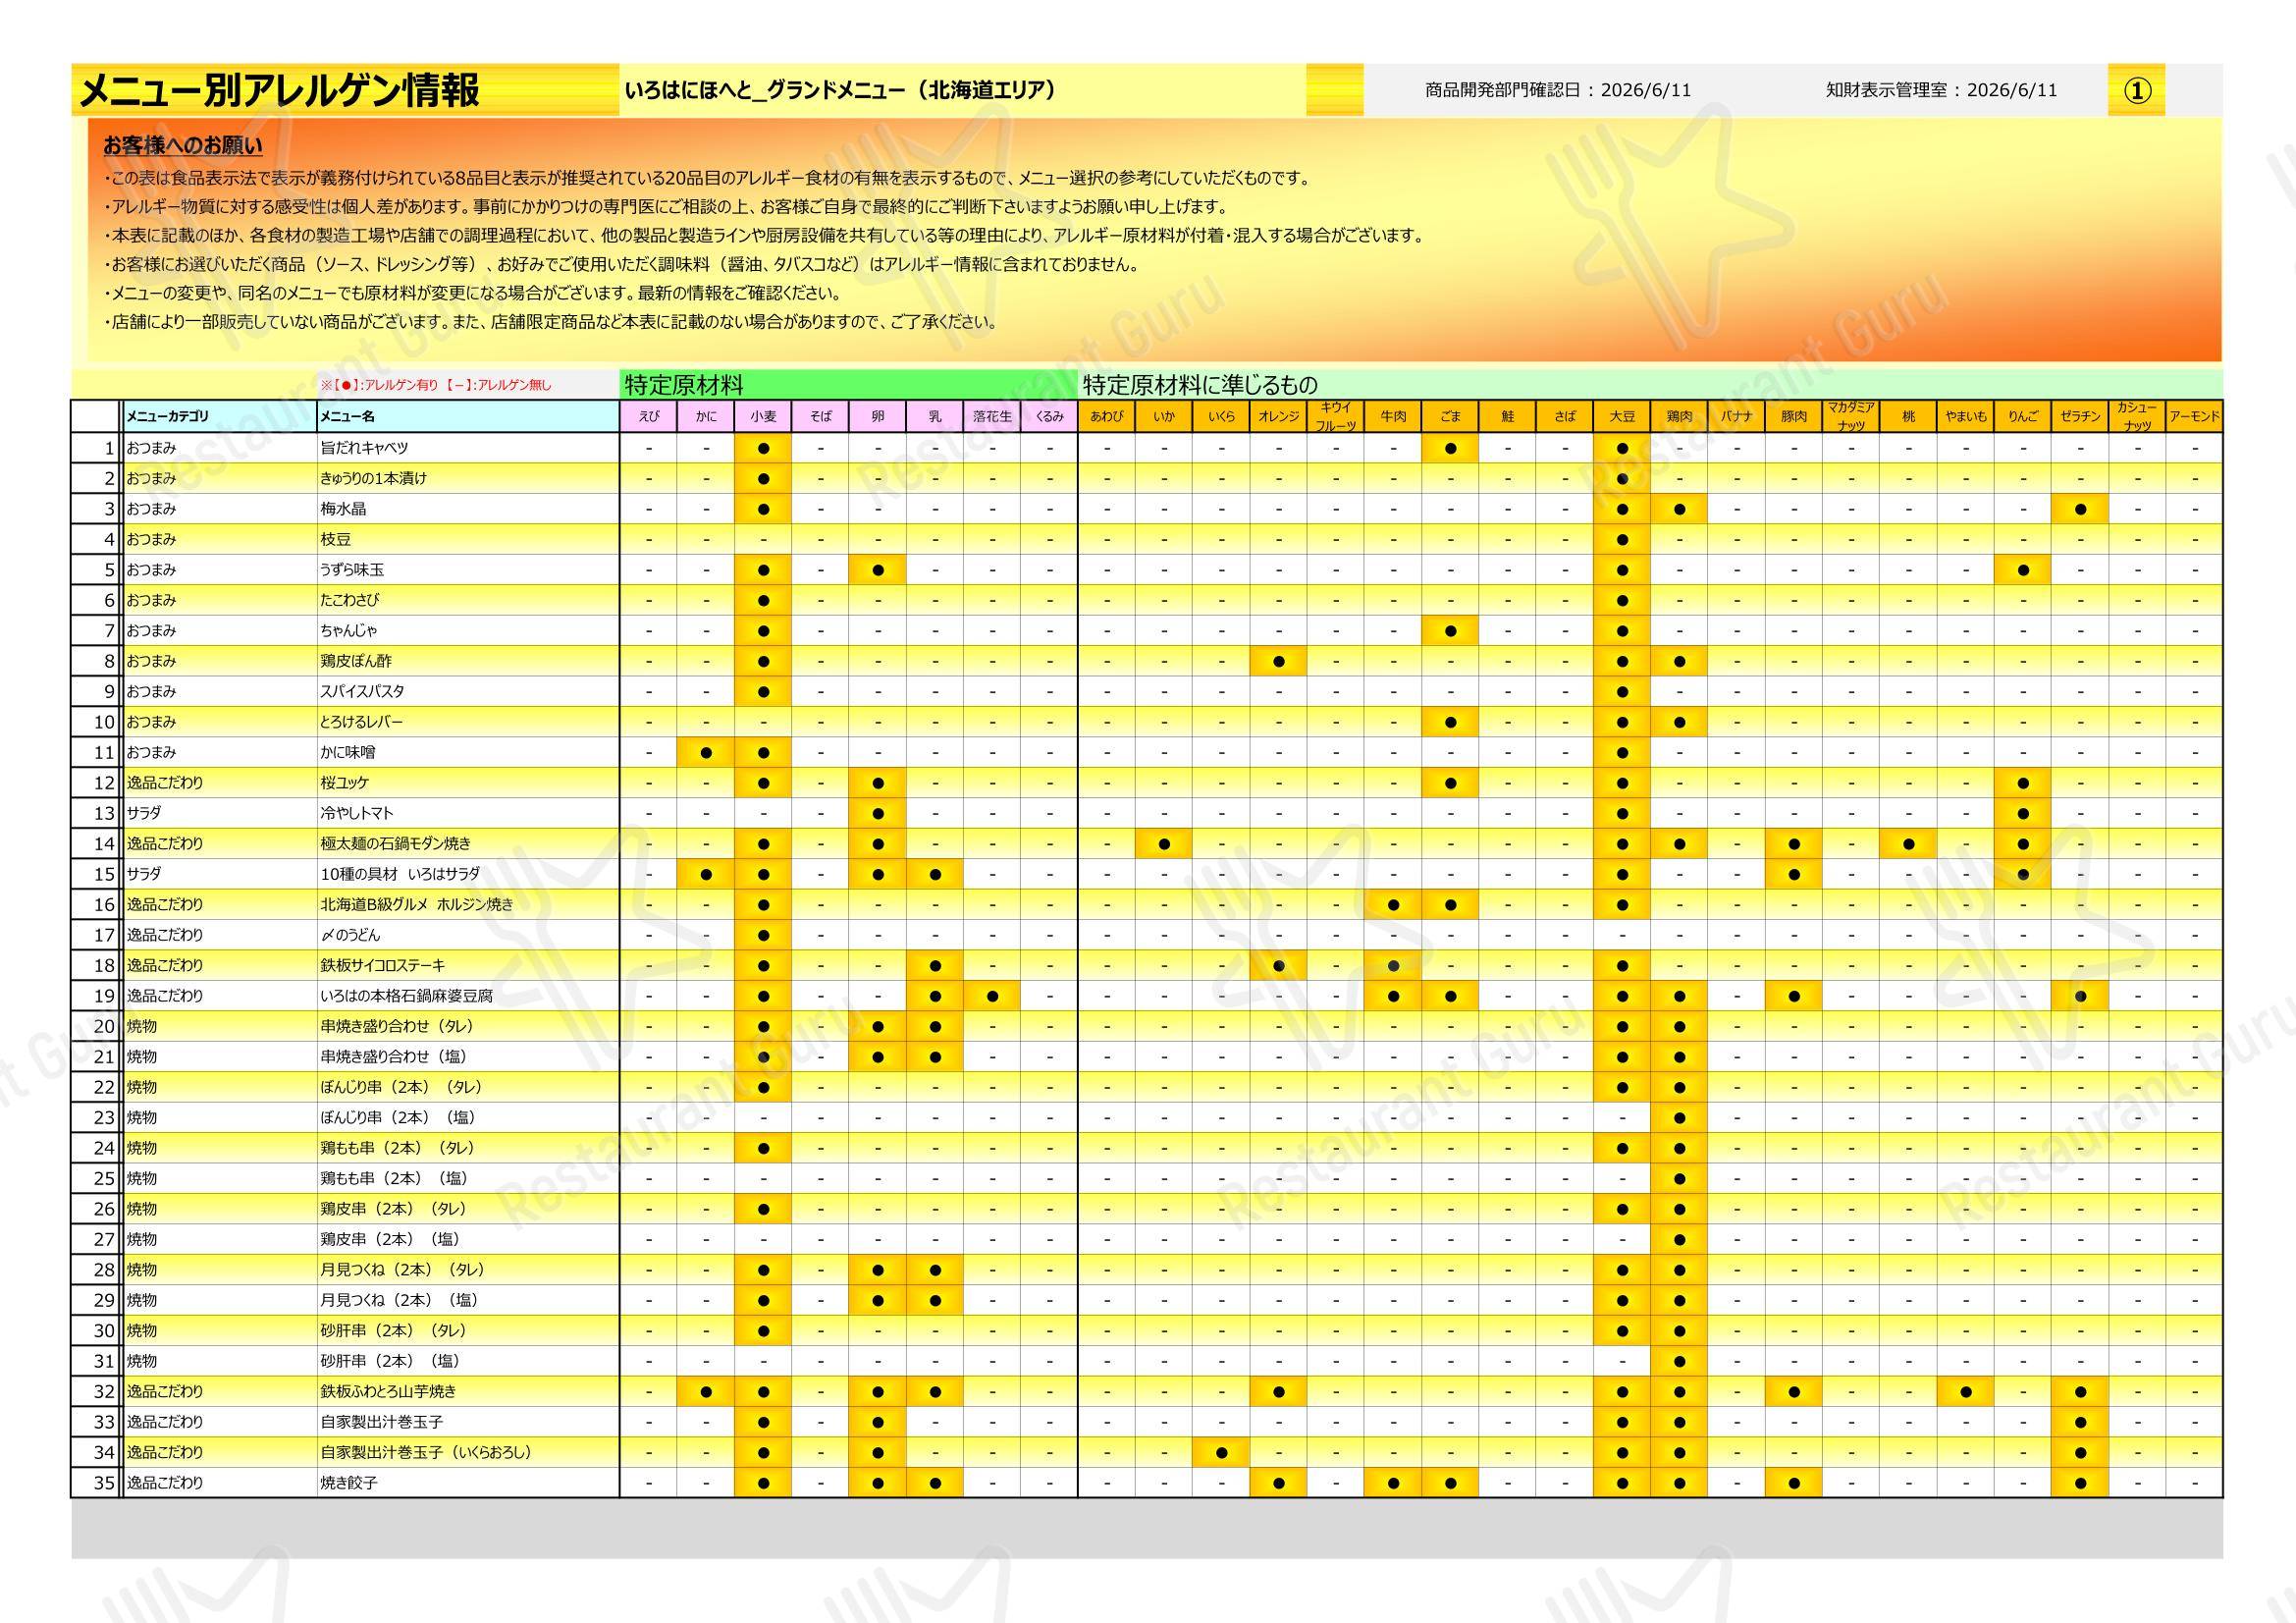Screen dimensions: 2296x1623
Task: Select the ゼラチン column header
Action: pos(2081,417)
